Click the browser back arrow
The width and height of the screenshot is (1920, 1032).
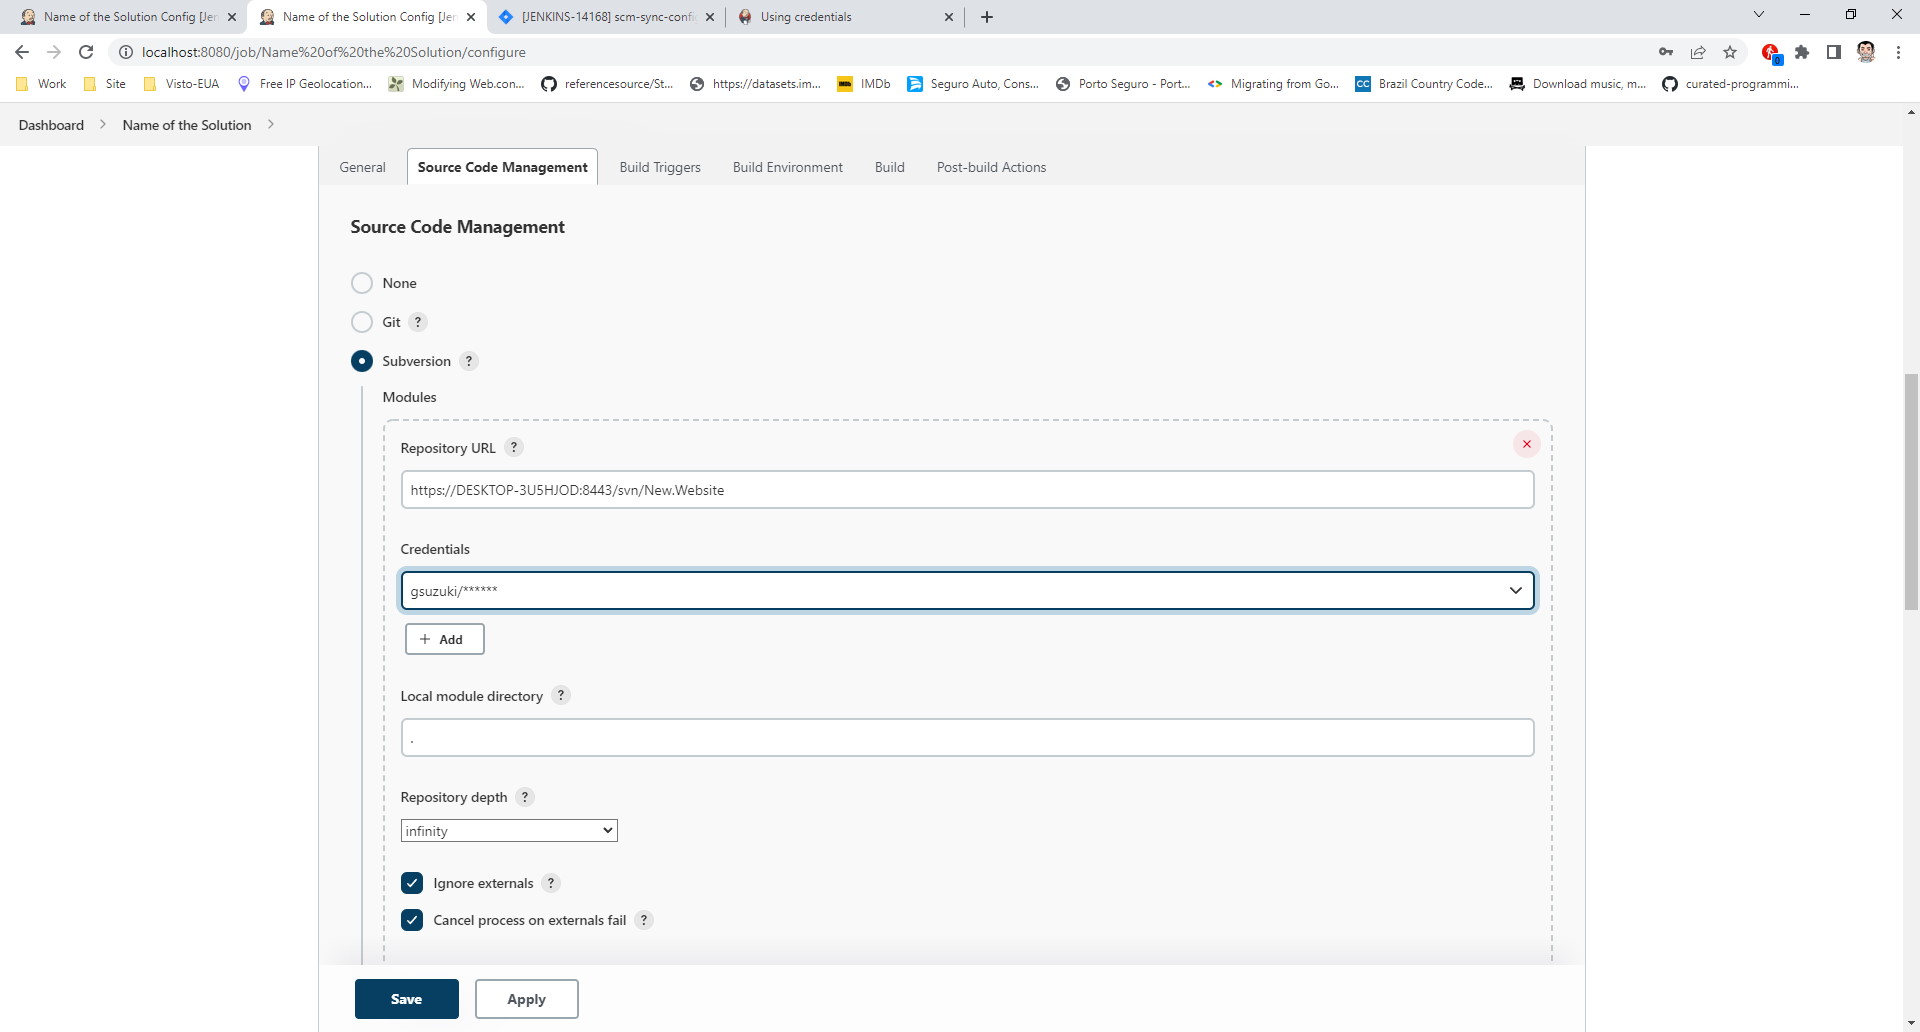point(22,52)
